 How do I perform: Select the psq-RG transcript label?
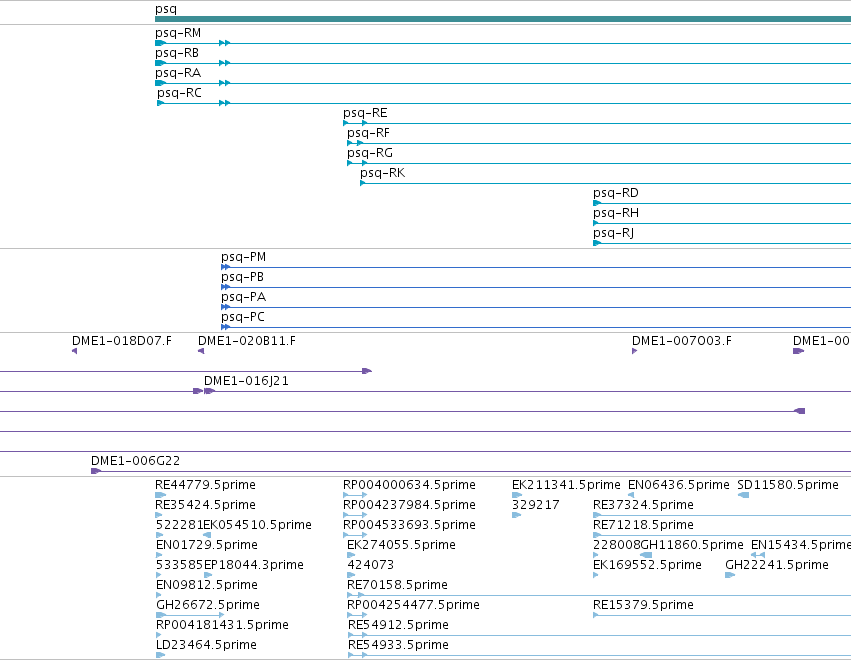click(x=370, y=153)
